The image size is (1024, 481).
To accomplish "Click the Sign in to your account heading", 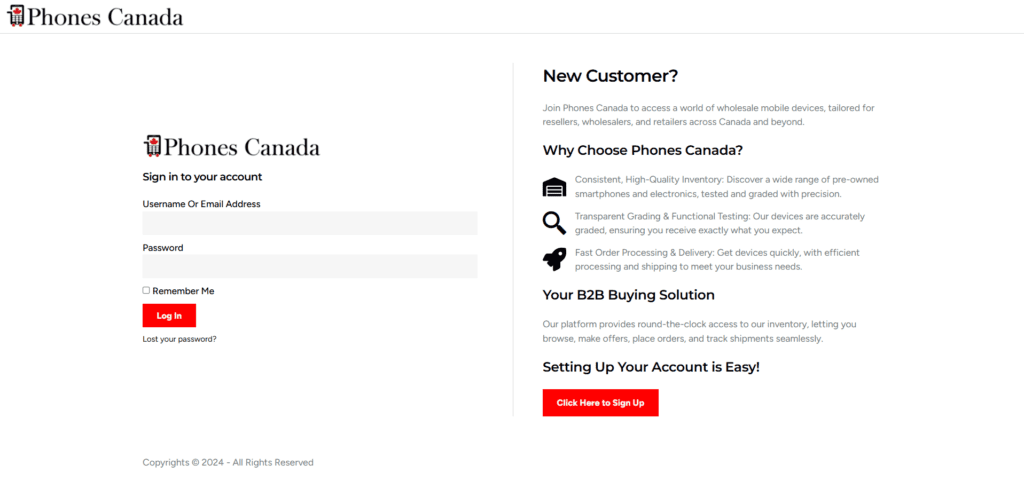I will 202,177.
